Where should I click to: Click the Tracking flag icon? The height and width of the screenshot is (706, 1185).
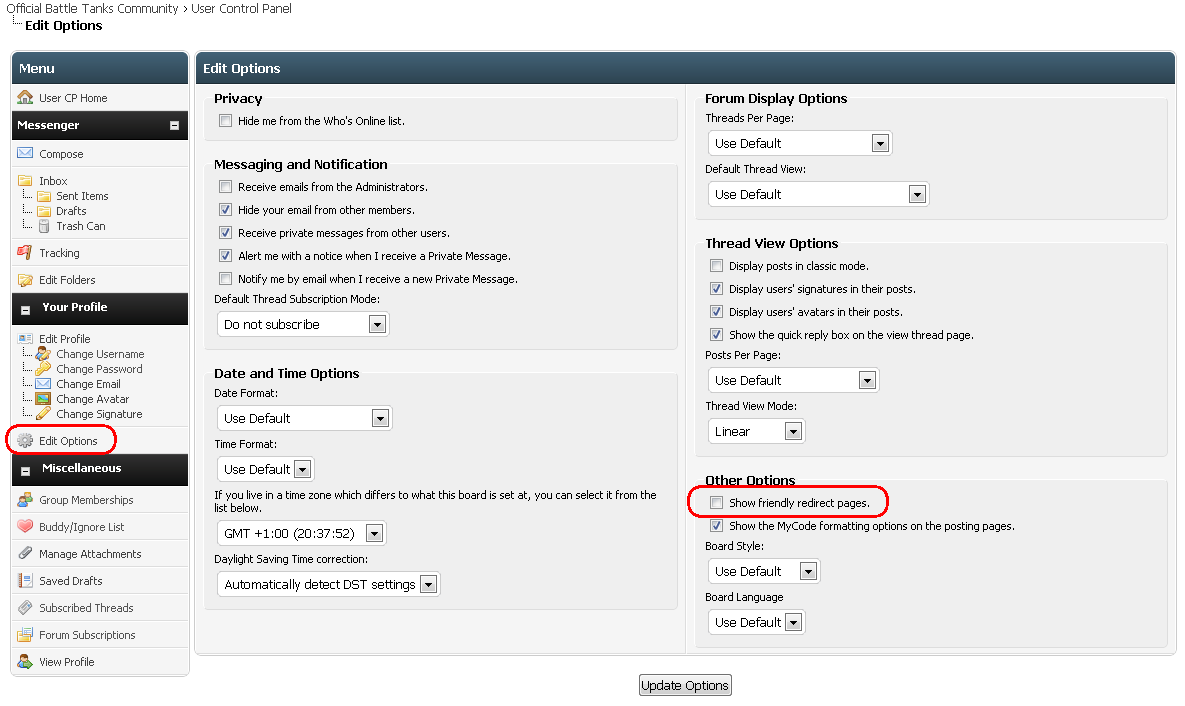(25, 253)
